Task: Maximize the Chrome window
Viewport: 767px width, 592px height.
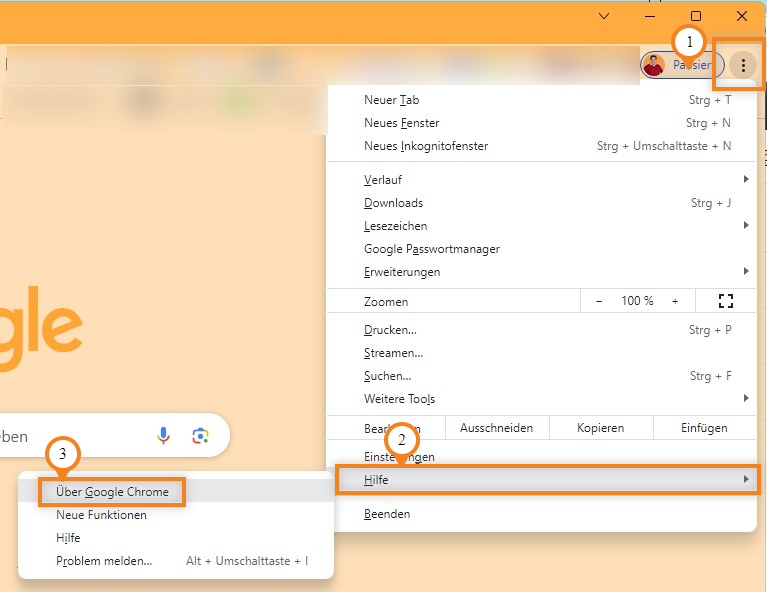Action: click(696, 16)
